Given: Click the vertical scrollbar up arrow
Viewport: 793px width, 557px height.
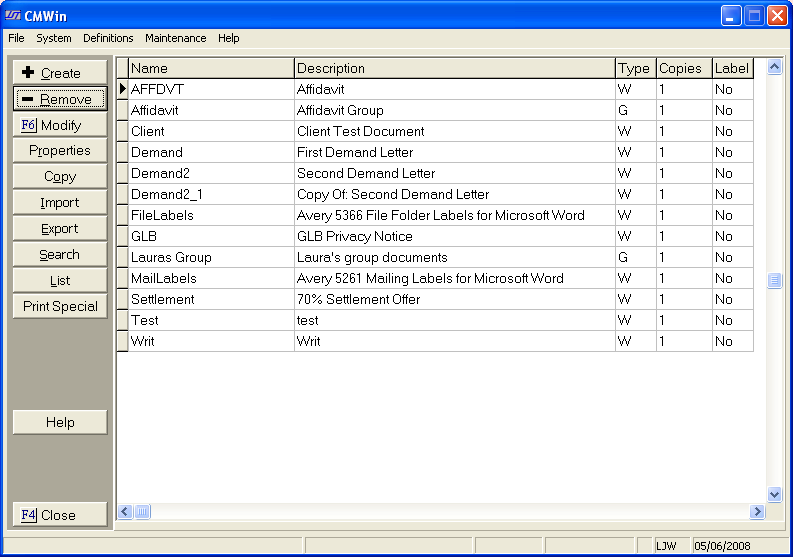Looking at the screenshot, I should (x=774, y=68).
